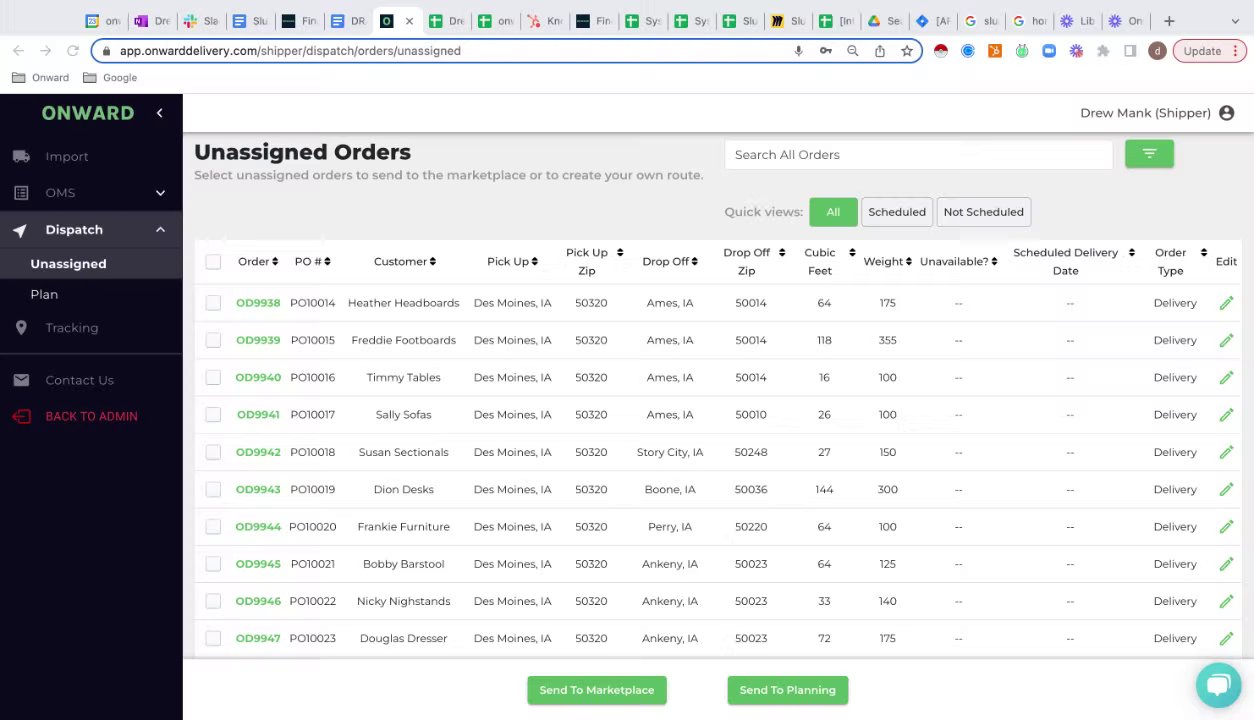Collapse the Onward sidebar with arrow
This screenshot has width=1254, height=720.
(x=159, y=113)
